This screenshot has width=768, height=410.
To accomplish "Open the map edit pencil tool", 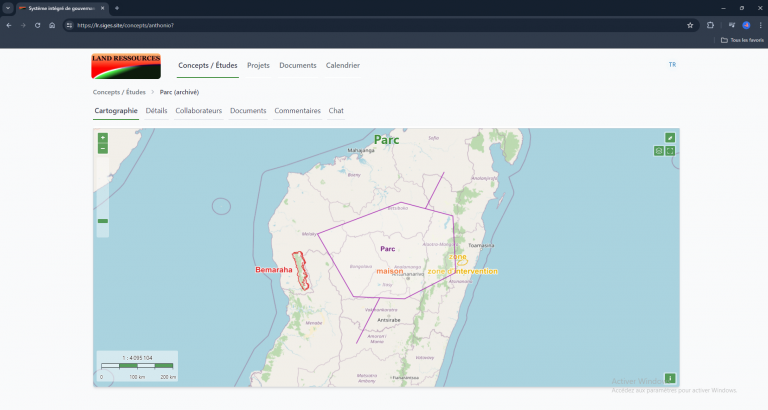I will point(670,138).
